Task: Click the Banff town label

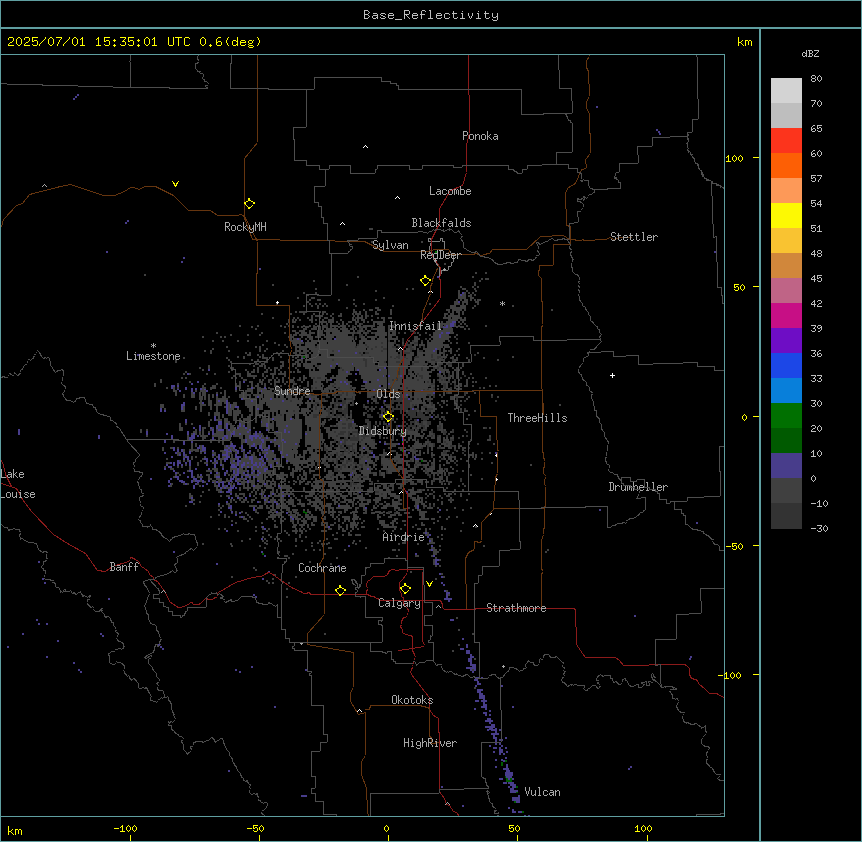Action: pos(124,567)
